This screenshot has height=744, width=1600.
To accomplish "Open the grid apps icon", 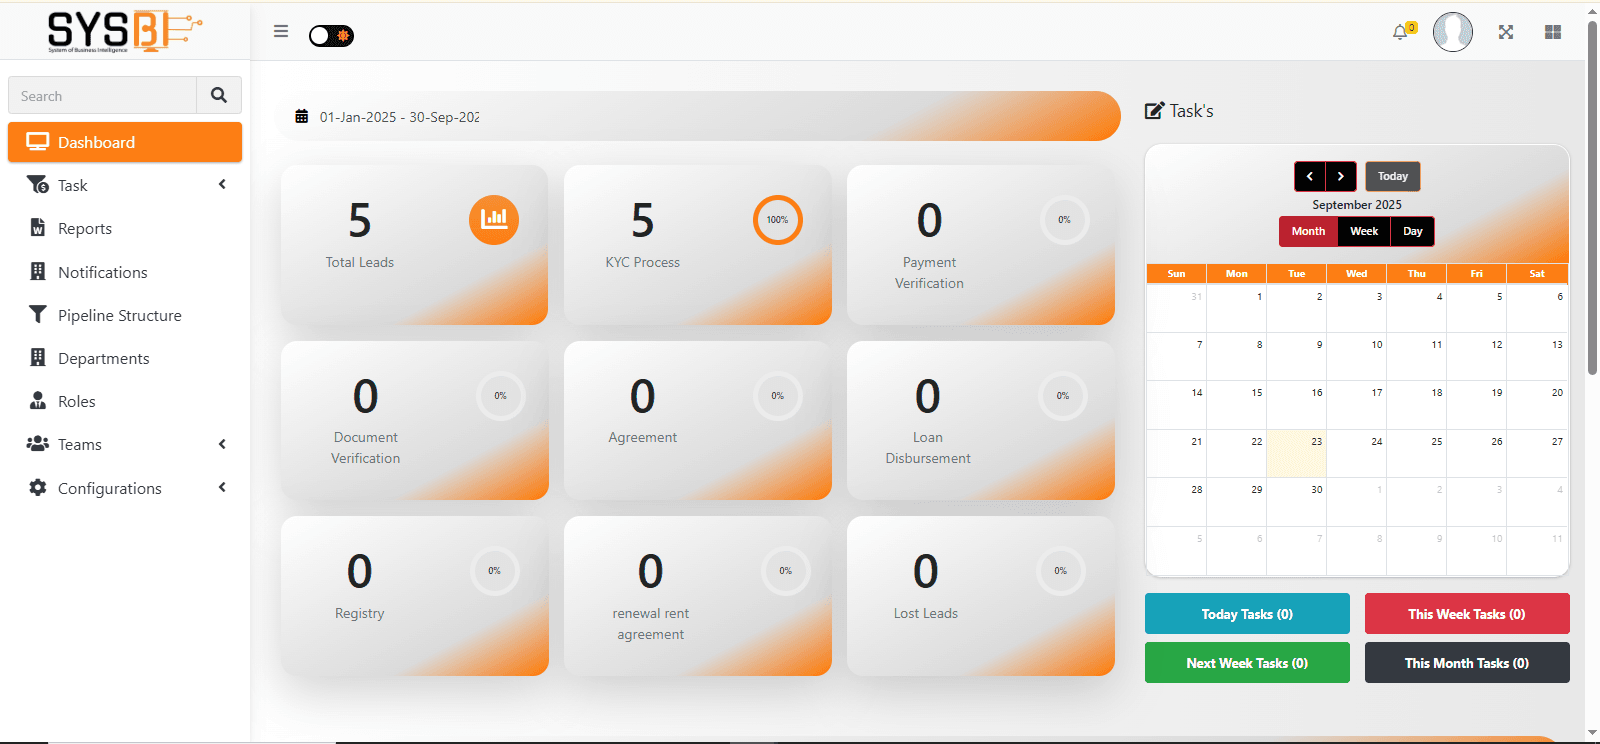I will [x=1552, y=32].
